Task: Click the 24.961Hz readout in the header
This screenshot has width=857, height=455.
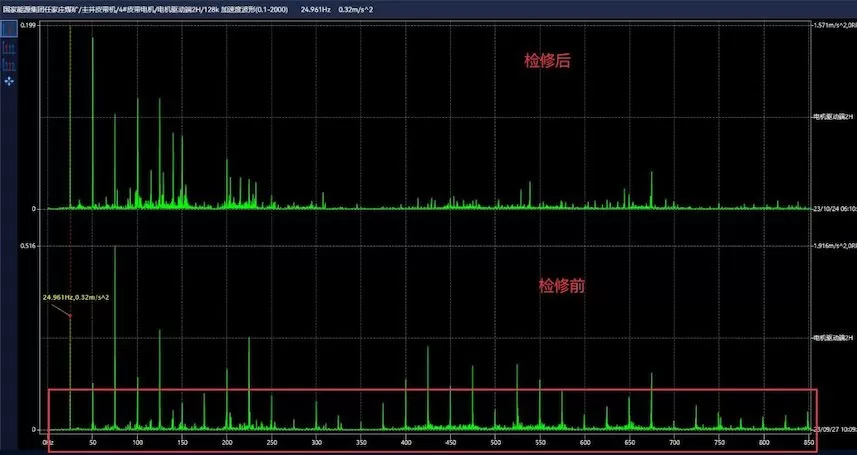Action: [x=318, y=7]
